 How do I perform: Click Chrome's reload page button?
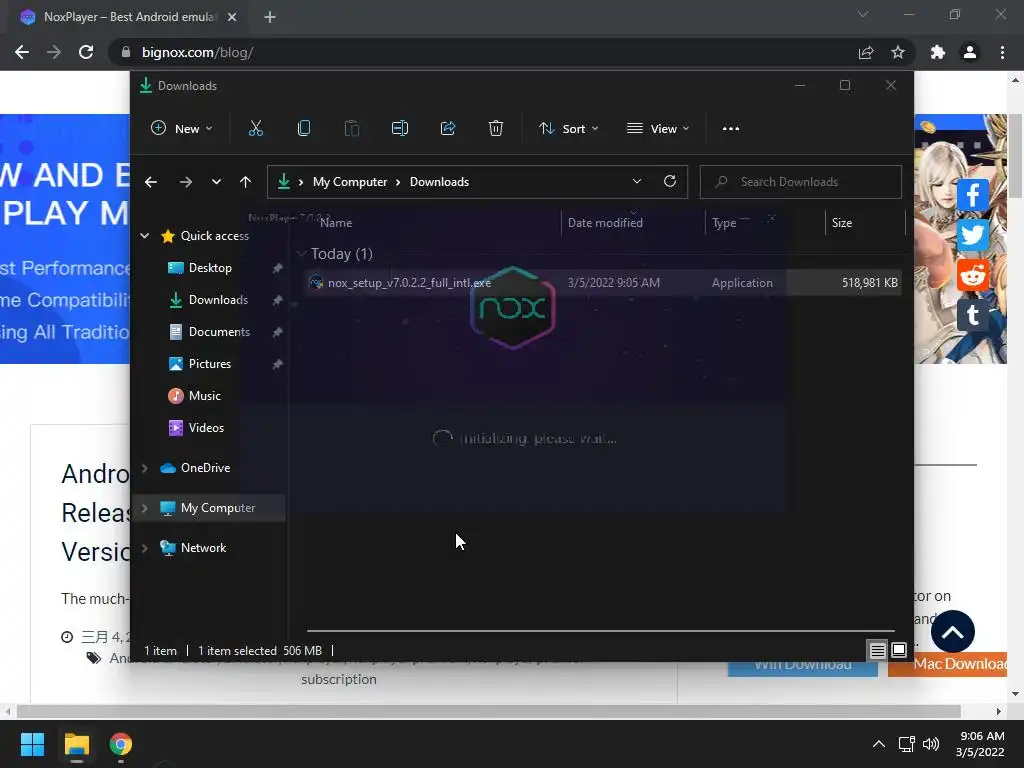coord(86,52)
